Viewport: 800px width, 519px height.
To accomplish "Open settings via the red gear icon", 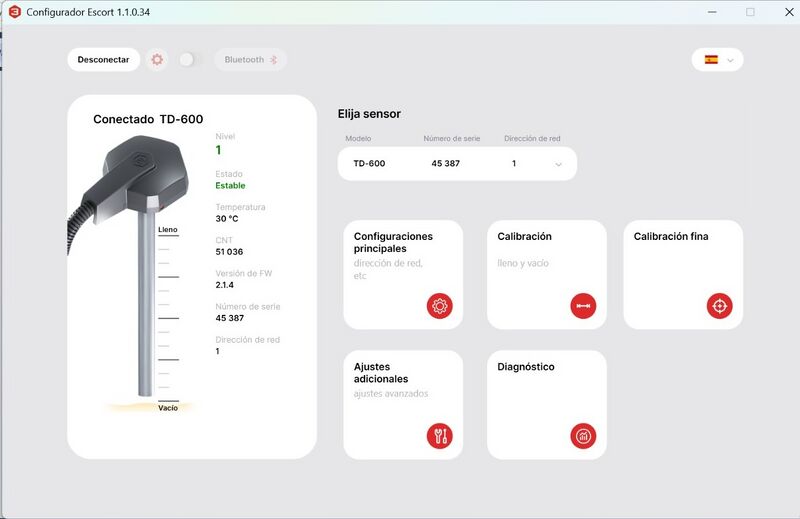I will [x=157, y=60].
